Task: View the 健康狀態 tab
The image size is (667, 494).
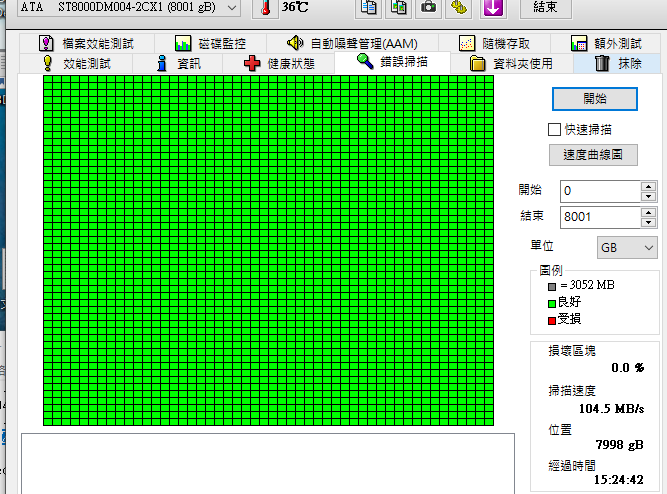Action: tap(279, 63)
